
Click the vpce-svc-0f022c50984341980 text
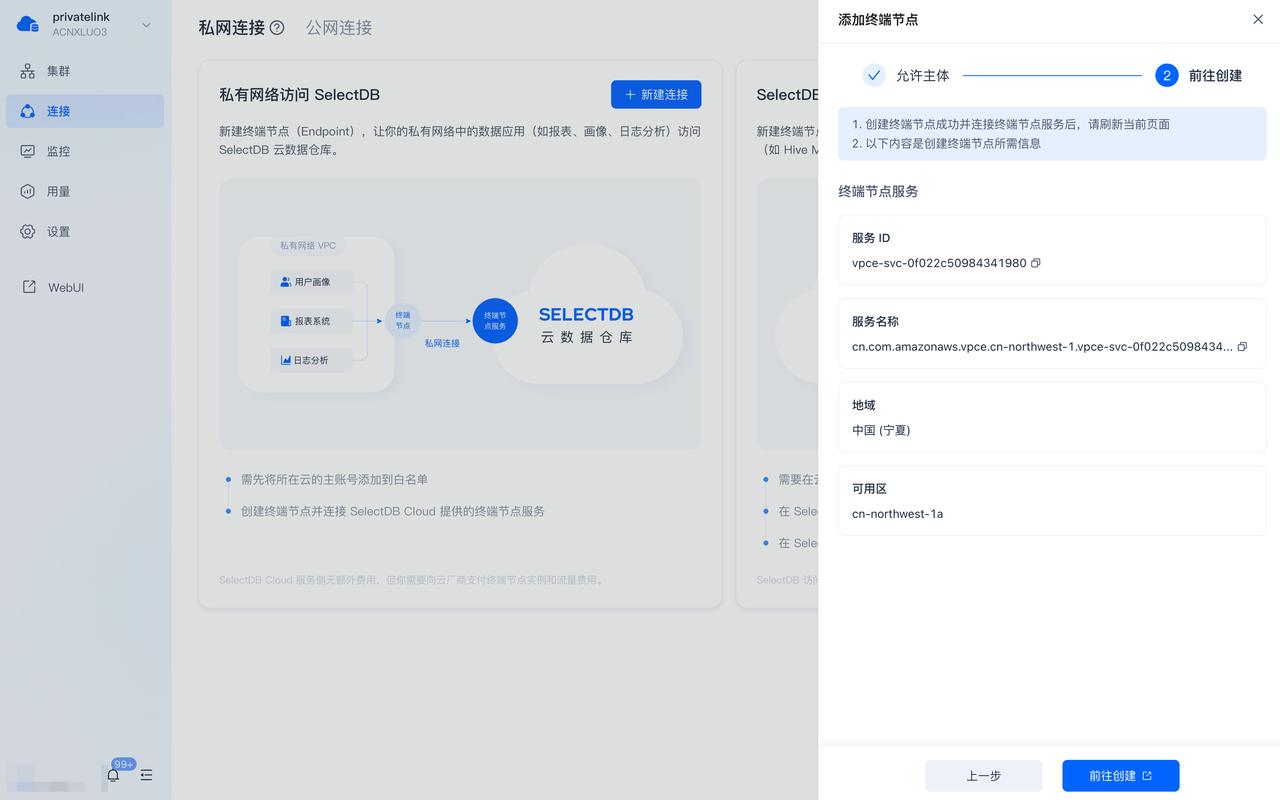click(x=939, y=263)
